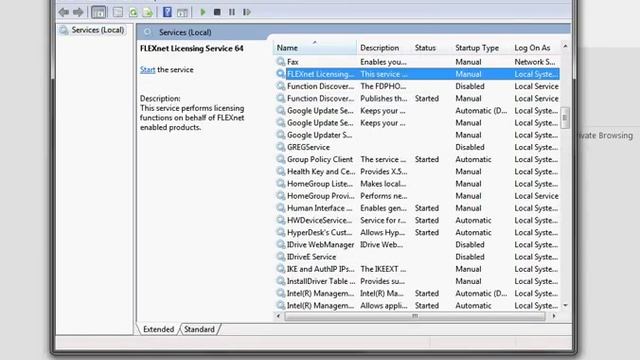Open the Properties toolbar icon

118,12
